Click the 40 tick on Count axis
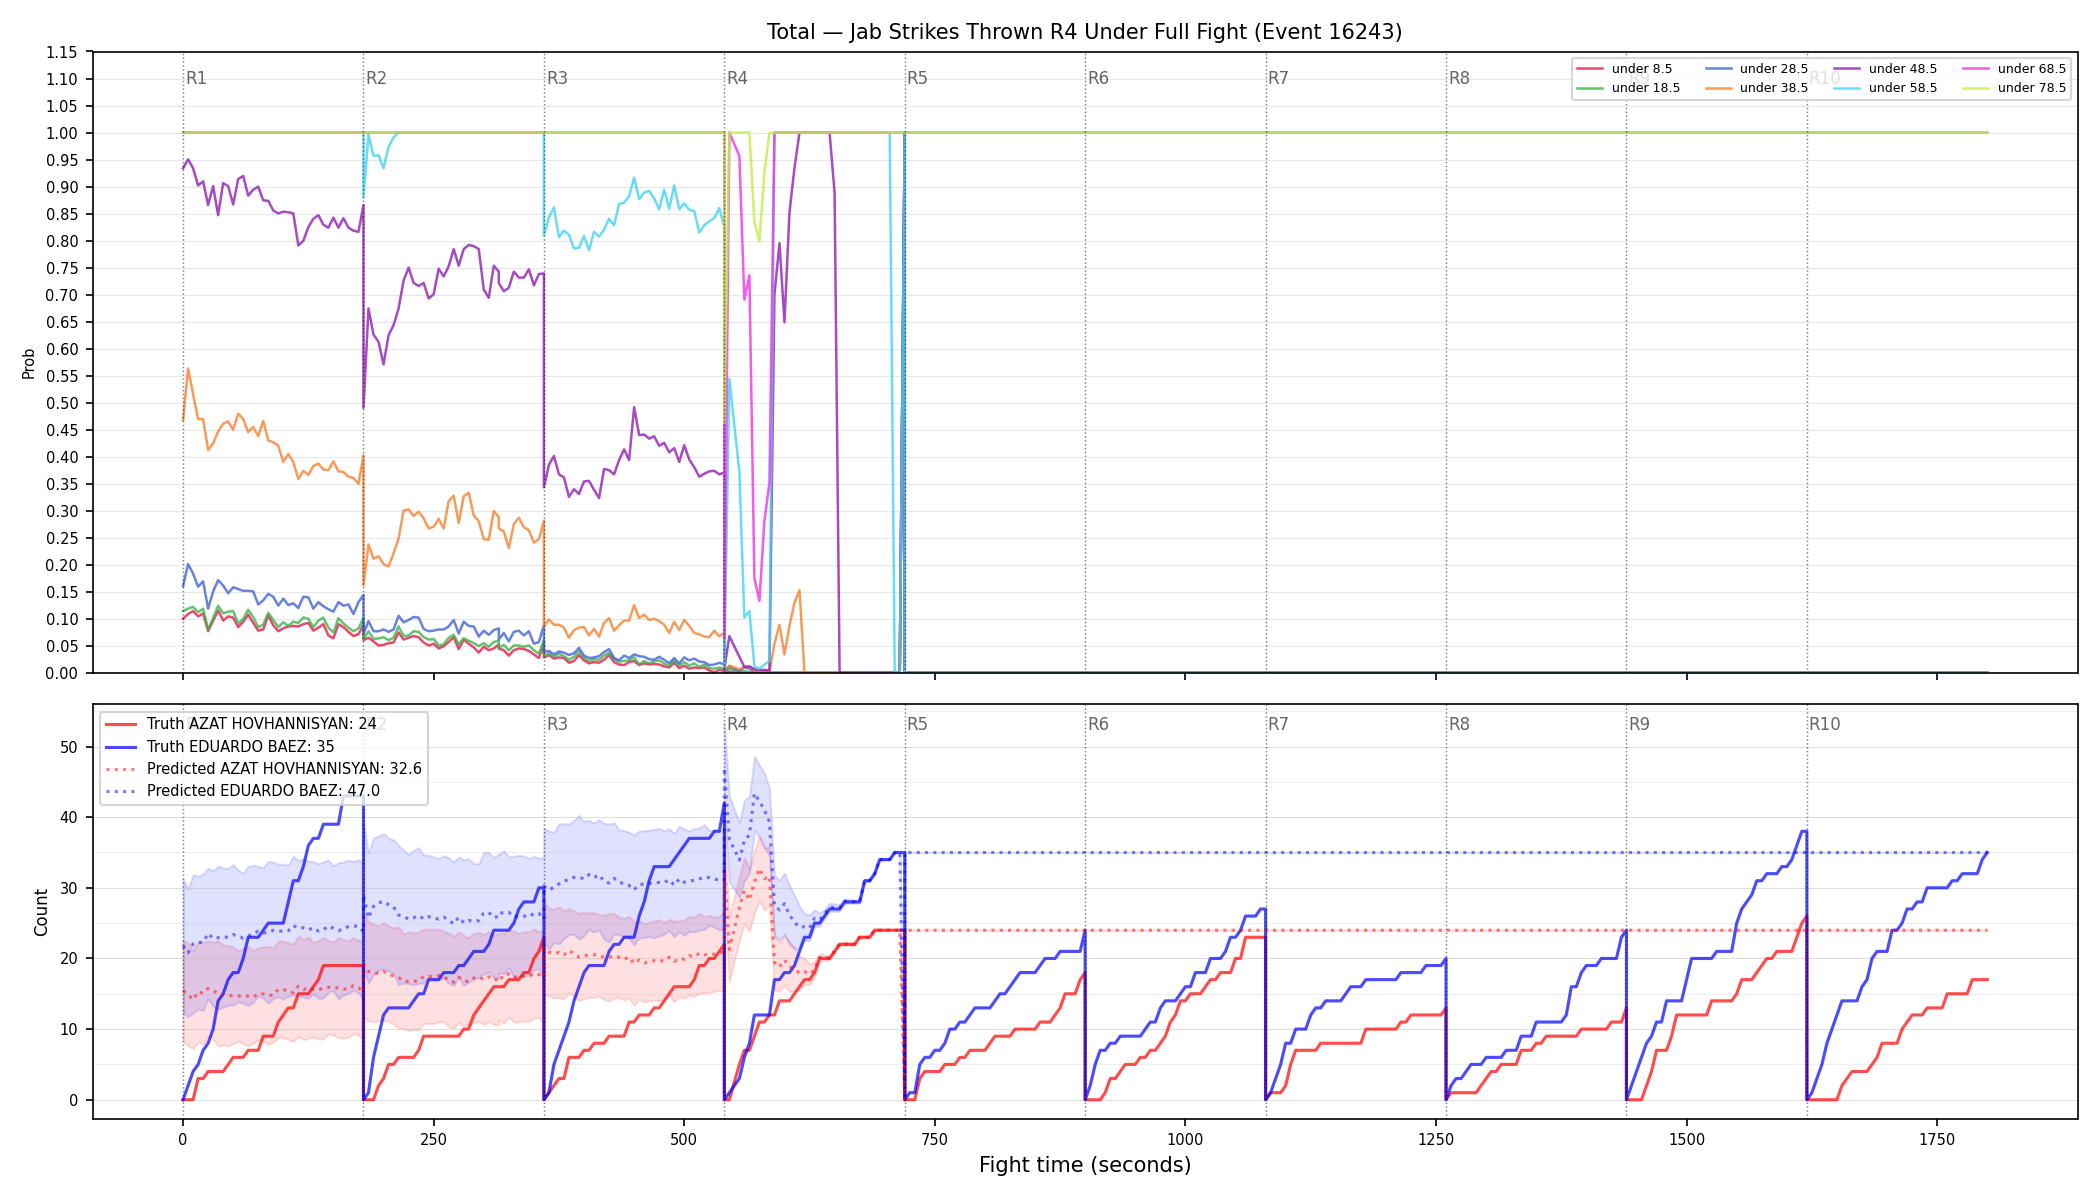Screen dimensions: 2100x1200 [x=69, y=817]
